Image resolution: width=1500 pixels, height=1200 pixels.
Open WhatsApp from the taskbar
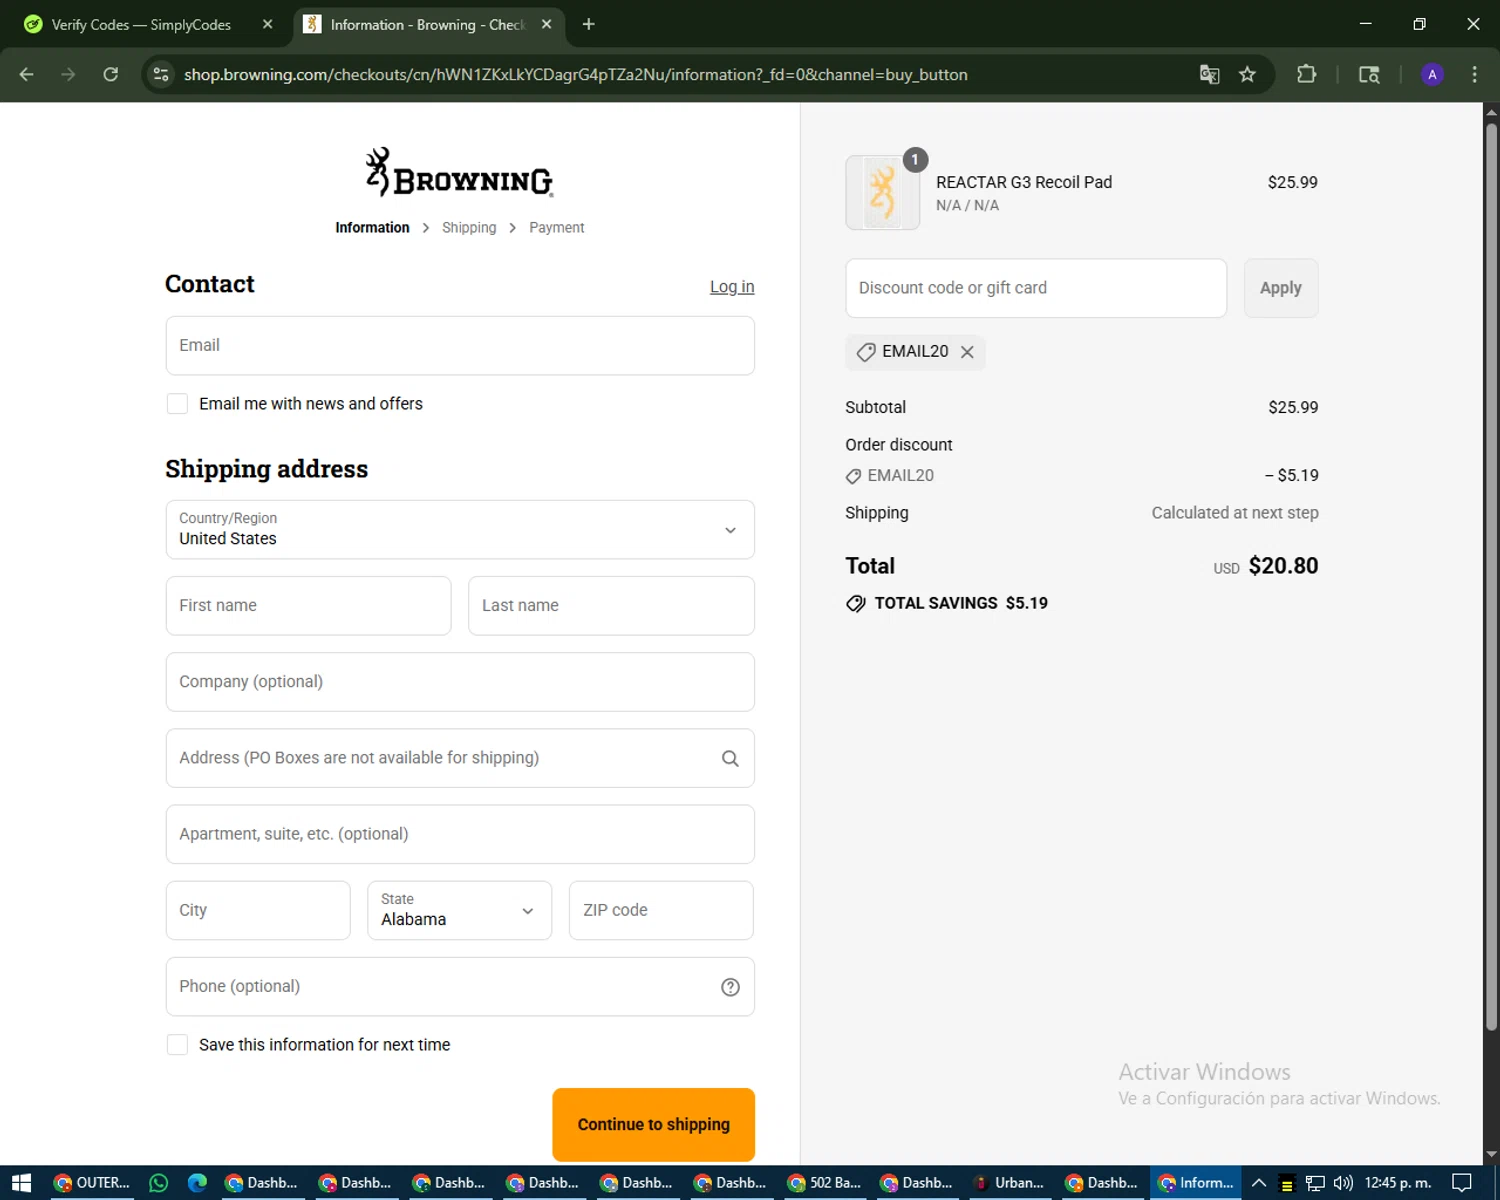coord(158,1183)
